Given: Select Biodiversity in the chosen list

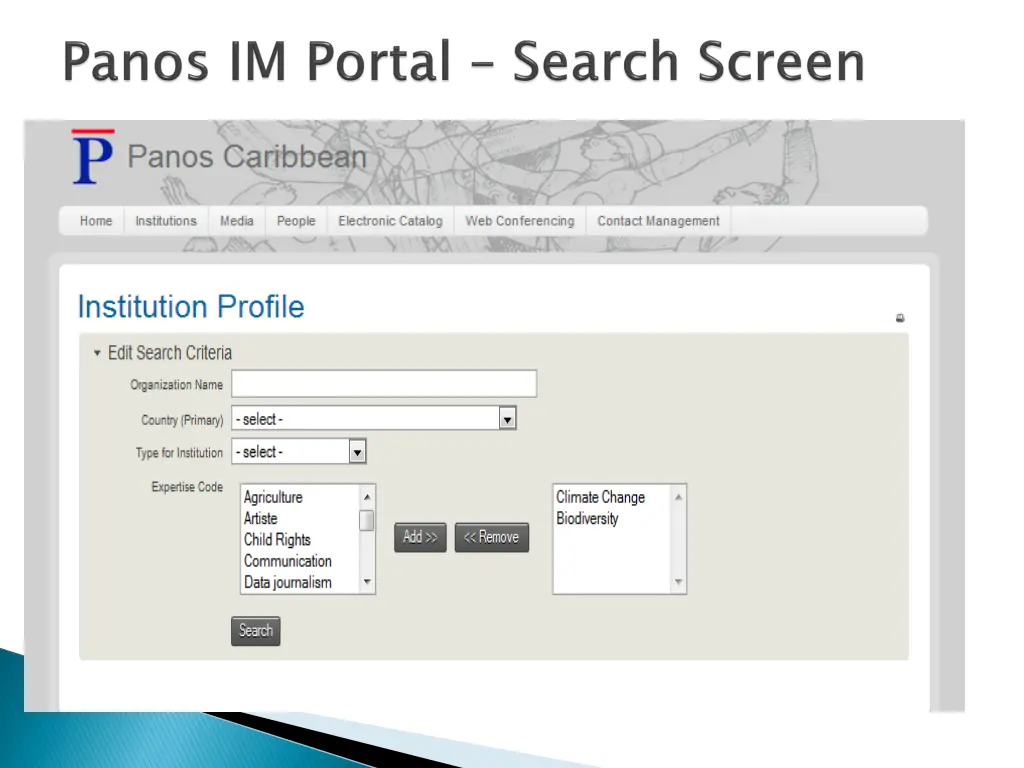Looking at the screenshot, I should 587,519.
